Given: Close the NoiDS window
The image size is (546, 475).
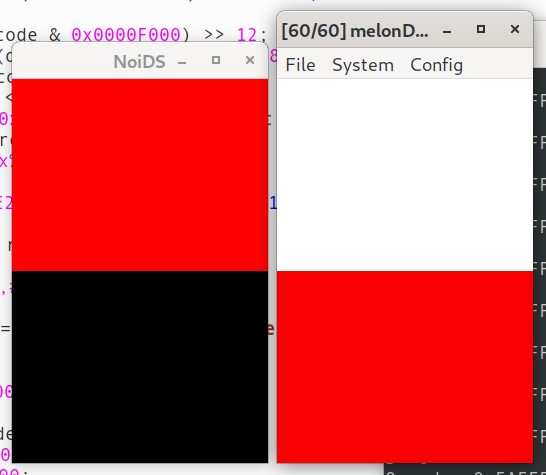Looking at the screenshot, I should (x=250, y=60).
